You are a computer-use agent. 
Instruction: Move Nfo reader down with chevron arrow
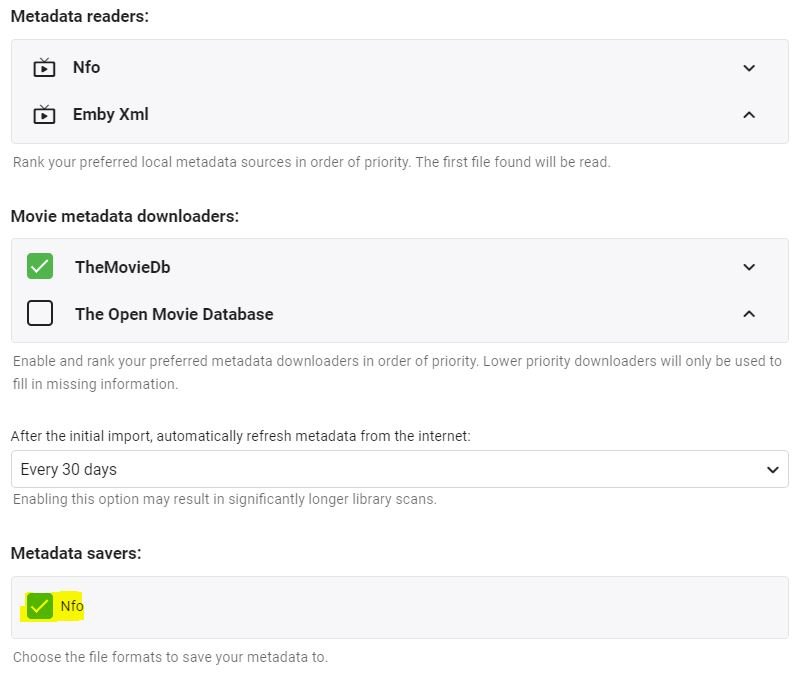pos(749,68)
